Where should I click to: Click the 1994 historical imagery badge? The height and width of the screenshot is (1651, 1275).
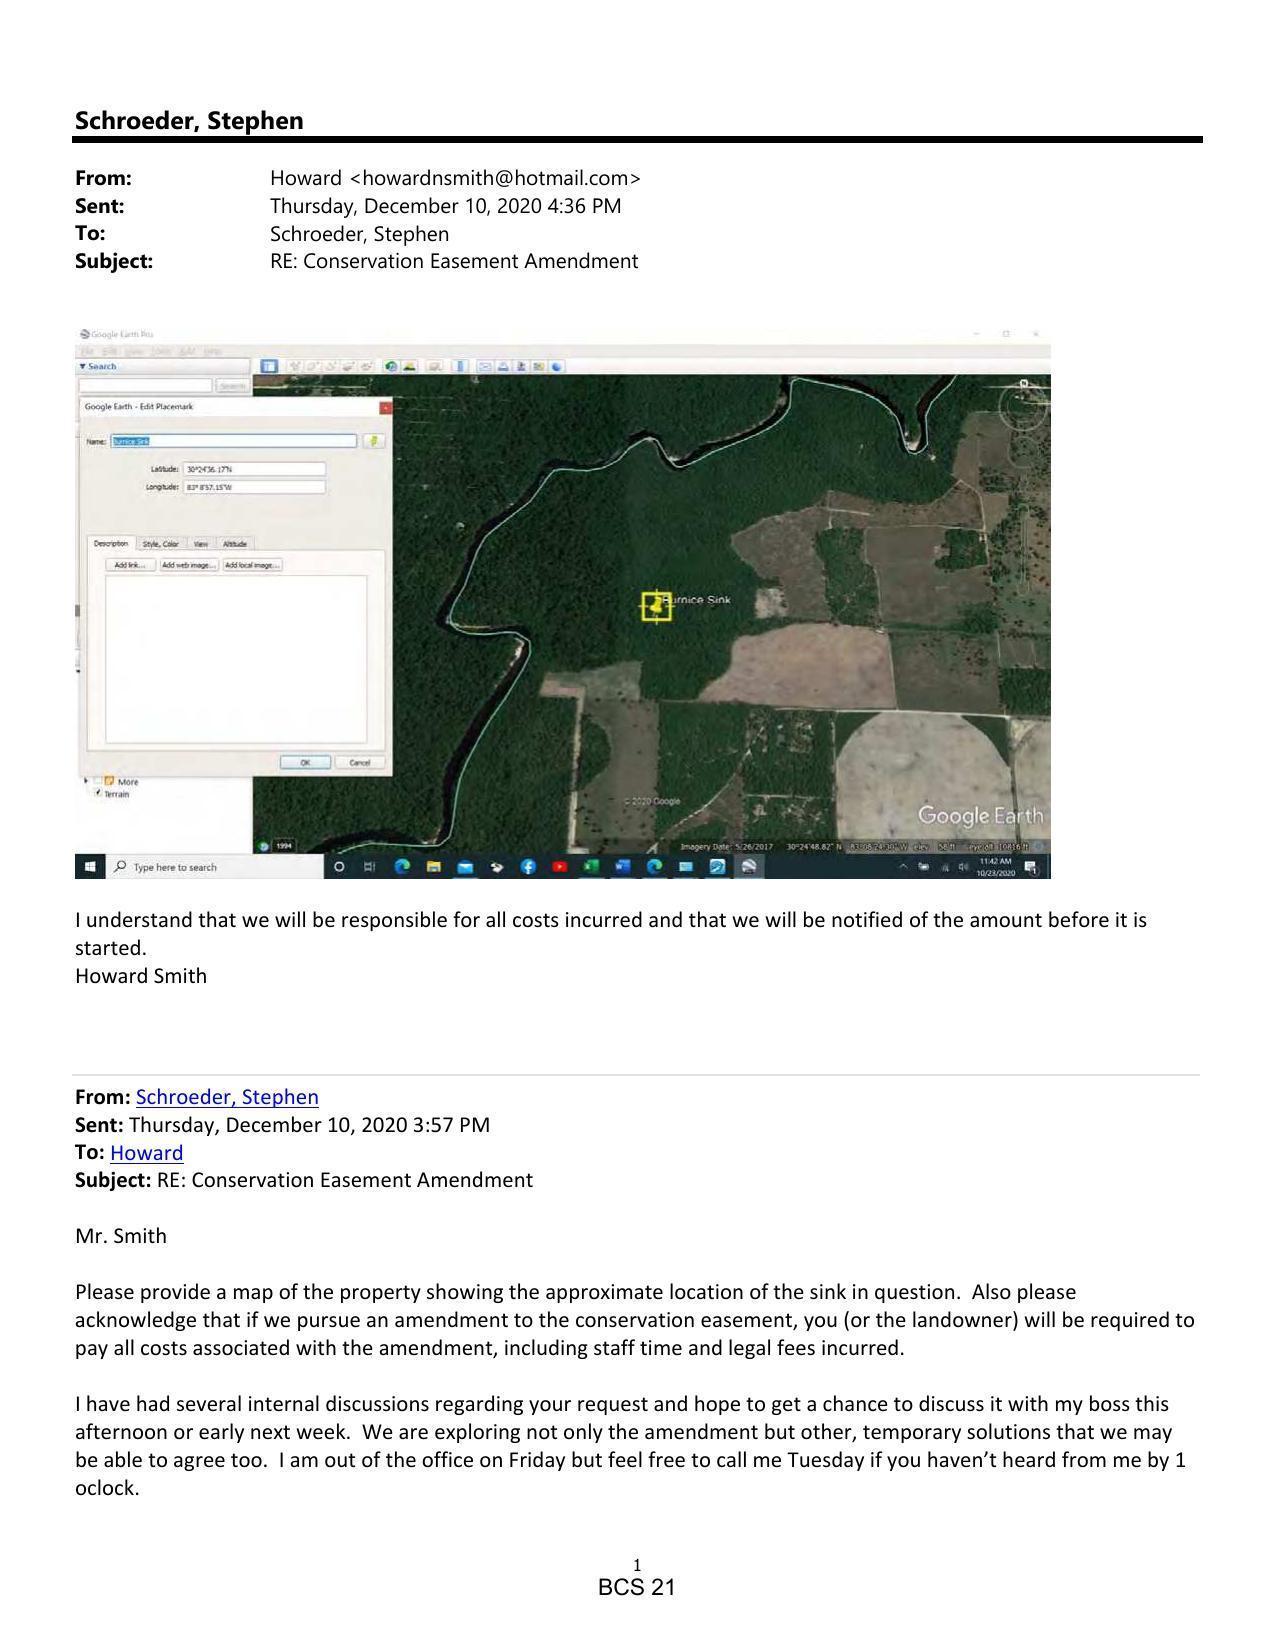click(x=284, y=846)
